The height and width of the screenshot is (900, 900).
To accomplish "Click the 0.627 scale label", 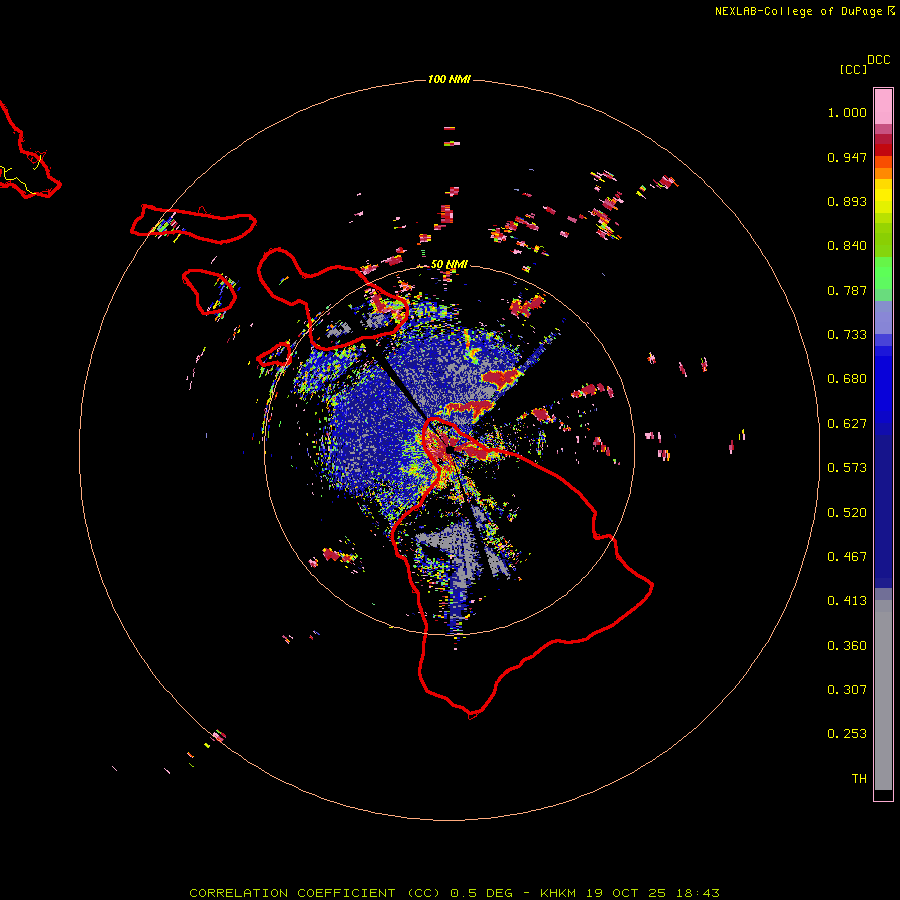I will [847, 424].
